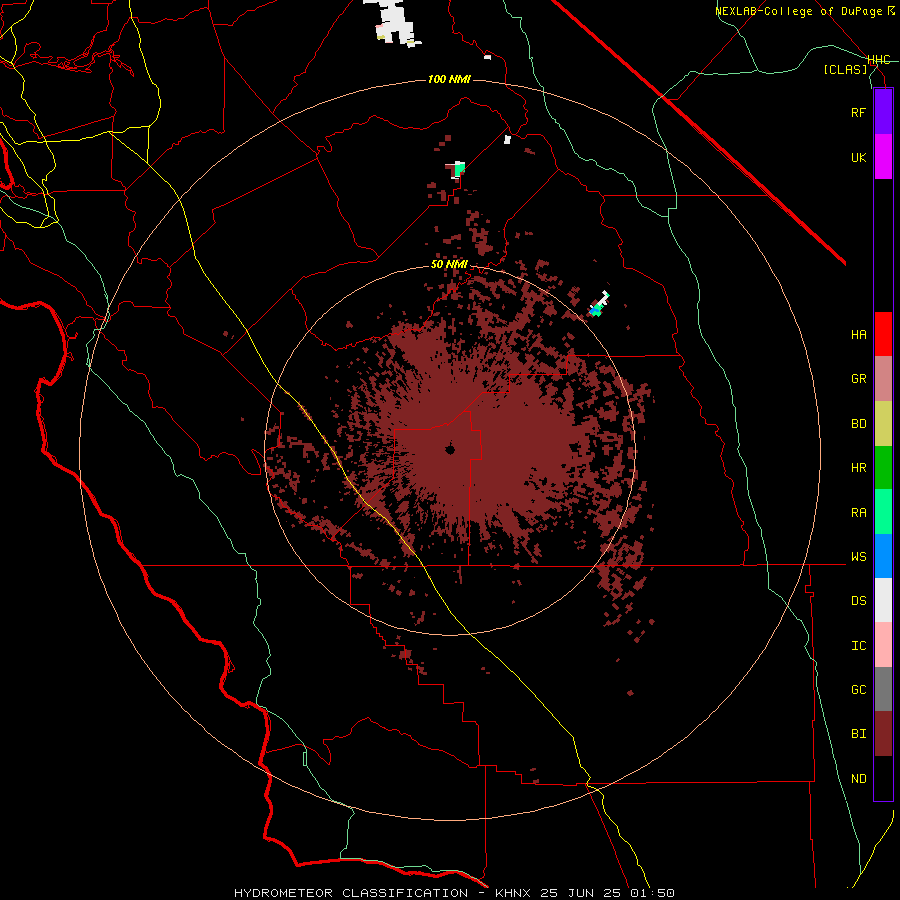Click the GR legend label

(858, 379)
